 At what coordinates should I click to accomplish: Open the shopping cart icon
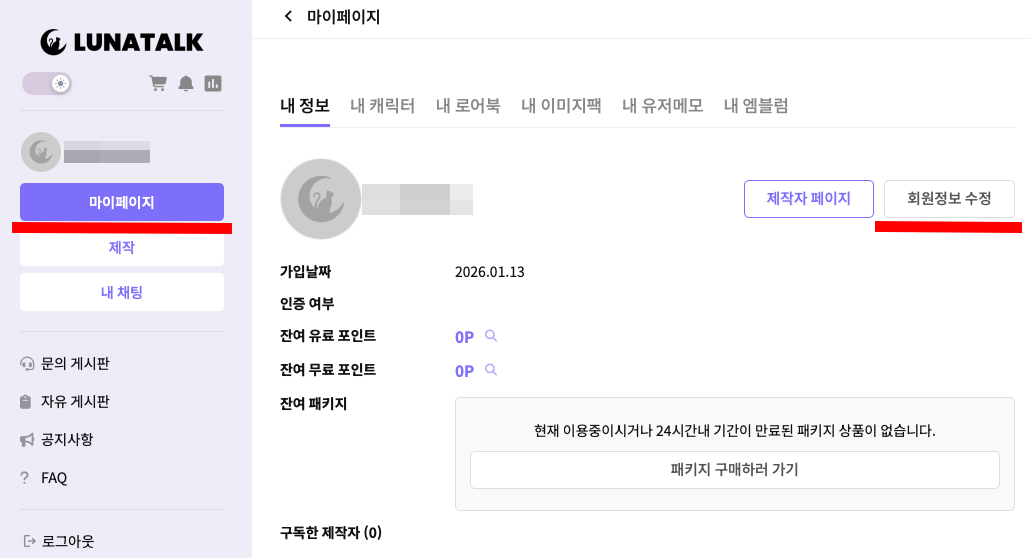coord(158,83)
